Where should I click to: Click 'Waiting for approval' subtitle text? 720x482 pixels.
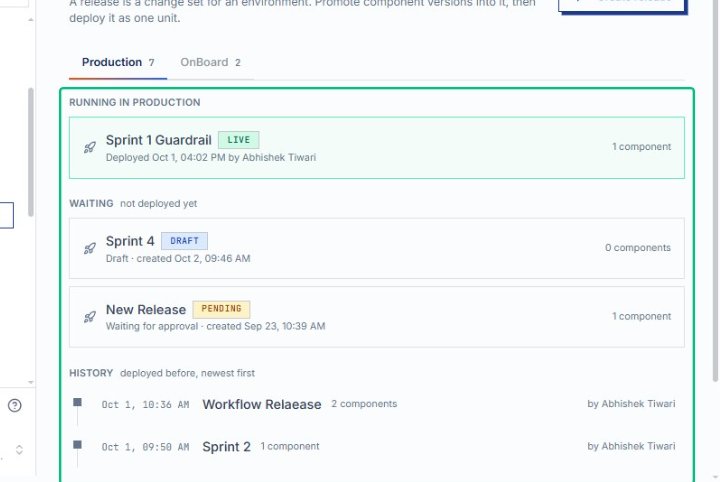point(152,326)
